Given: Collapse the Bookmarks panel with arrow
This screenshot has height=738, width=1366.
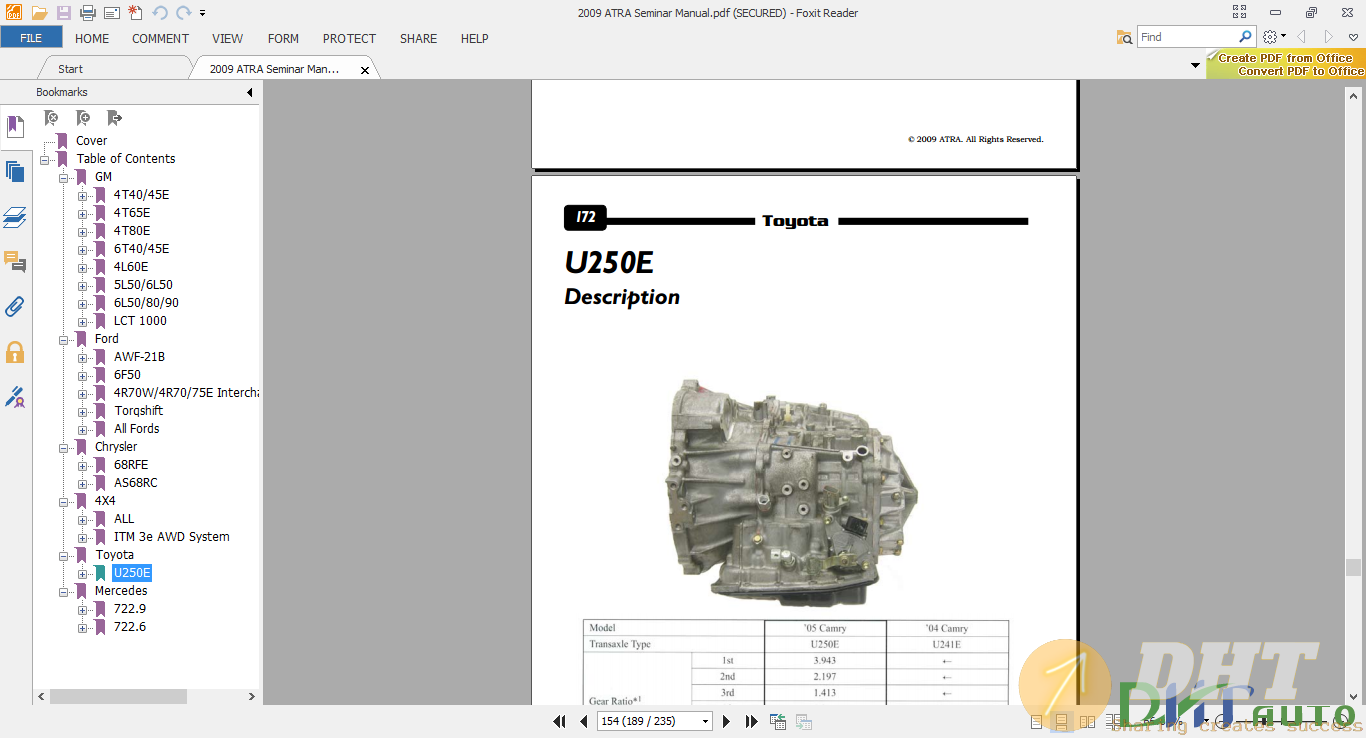Looking at the screenshot, I should [249, 93].
